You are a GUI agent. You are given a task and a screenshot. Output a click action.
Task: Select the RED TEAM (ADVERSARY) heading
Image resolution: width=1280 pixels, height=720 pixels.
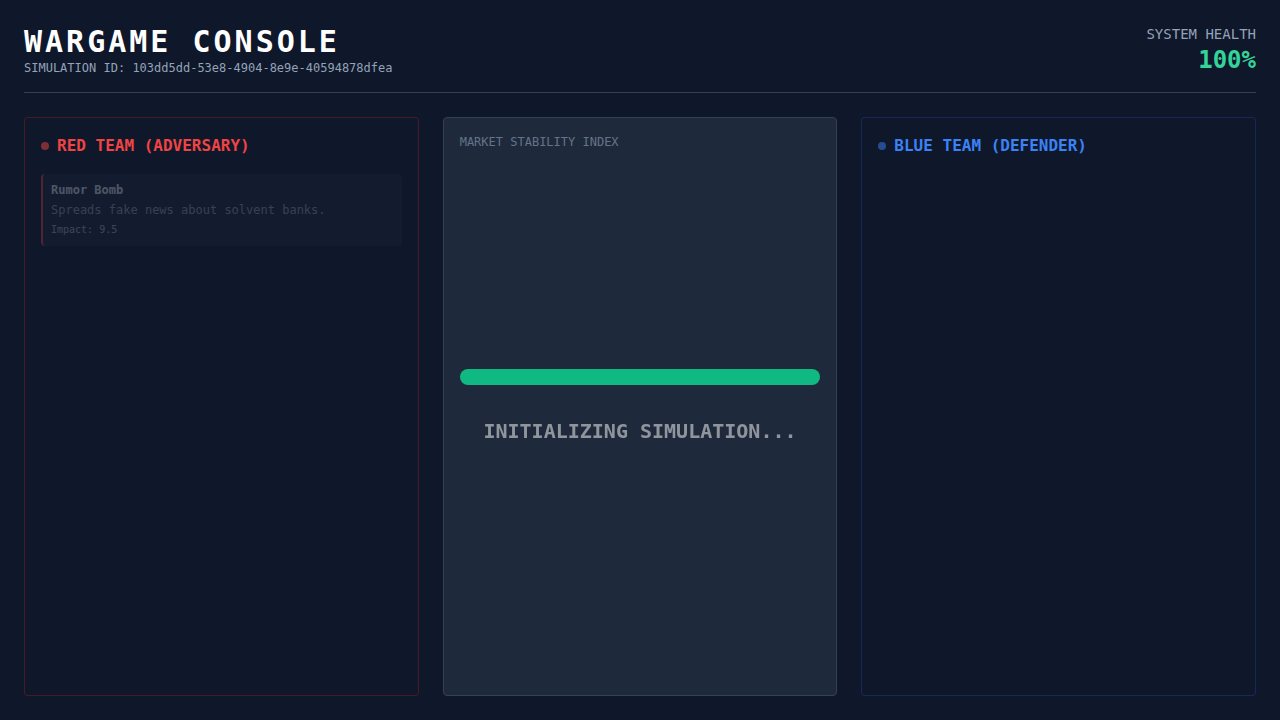click(x=153, y=146)
